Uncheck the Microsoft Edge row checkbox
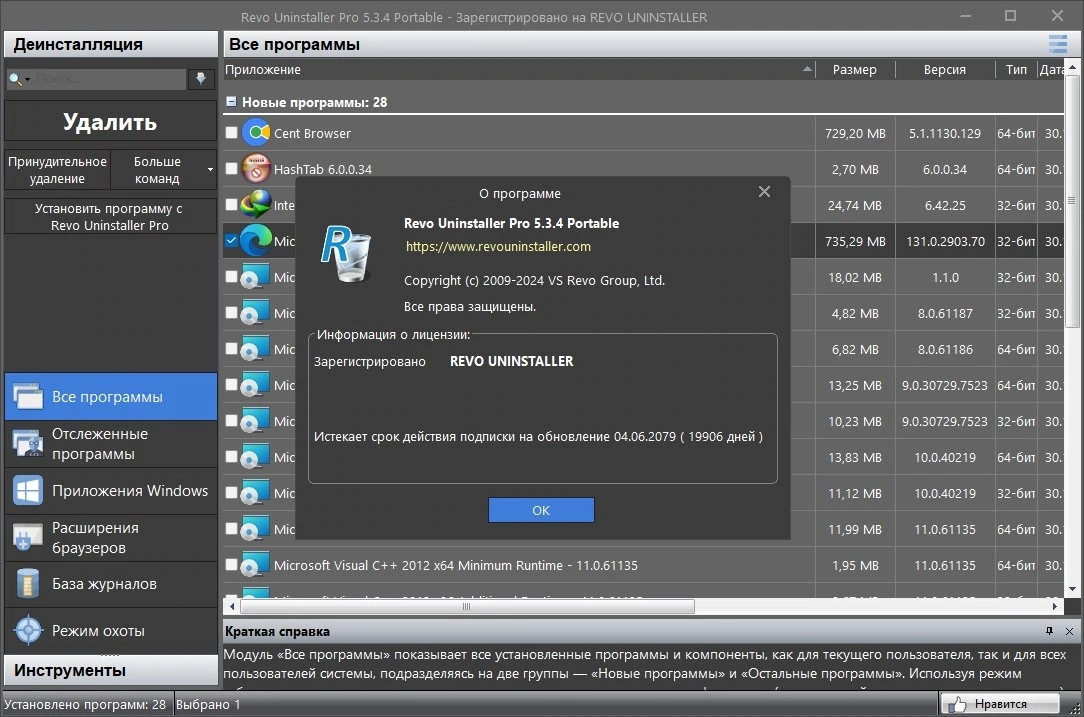The height and width of the screenshot is (717, 1084). click(x=232, y=241)
